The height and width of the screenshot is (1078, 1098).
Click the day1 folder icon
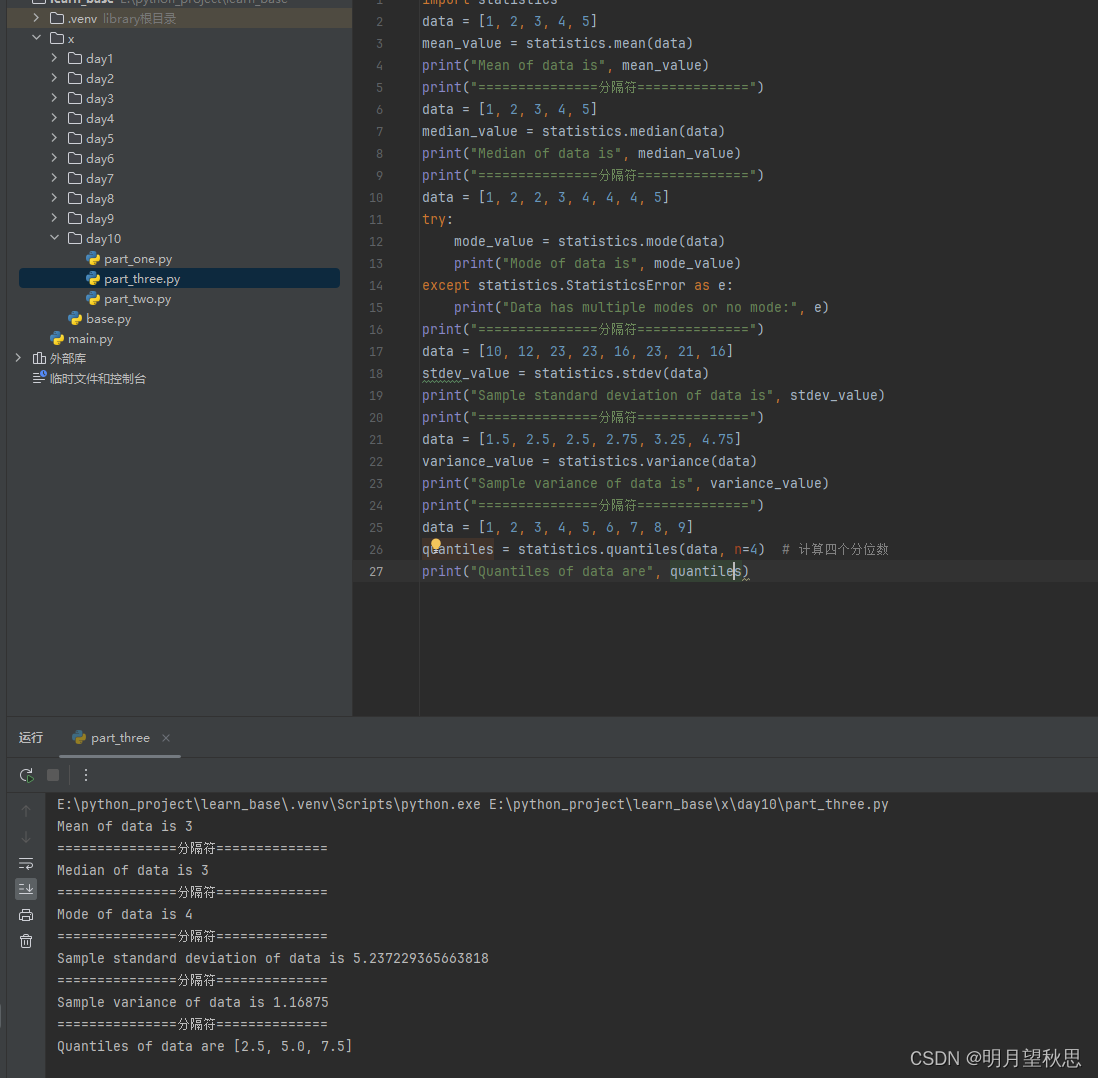pyautogui.click(x=75, y=58)
